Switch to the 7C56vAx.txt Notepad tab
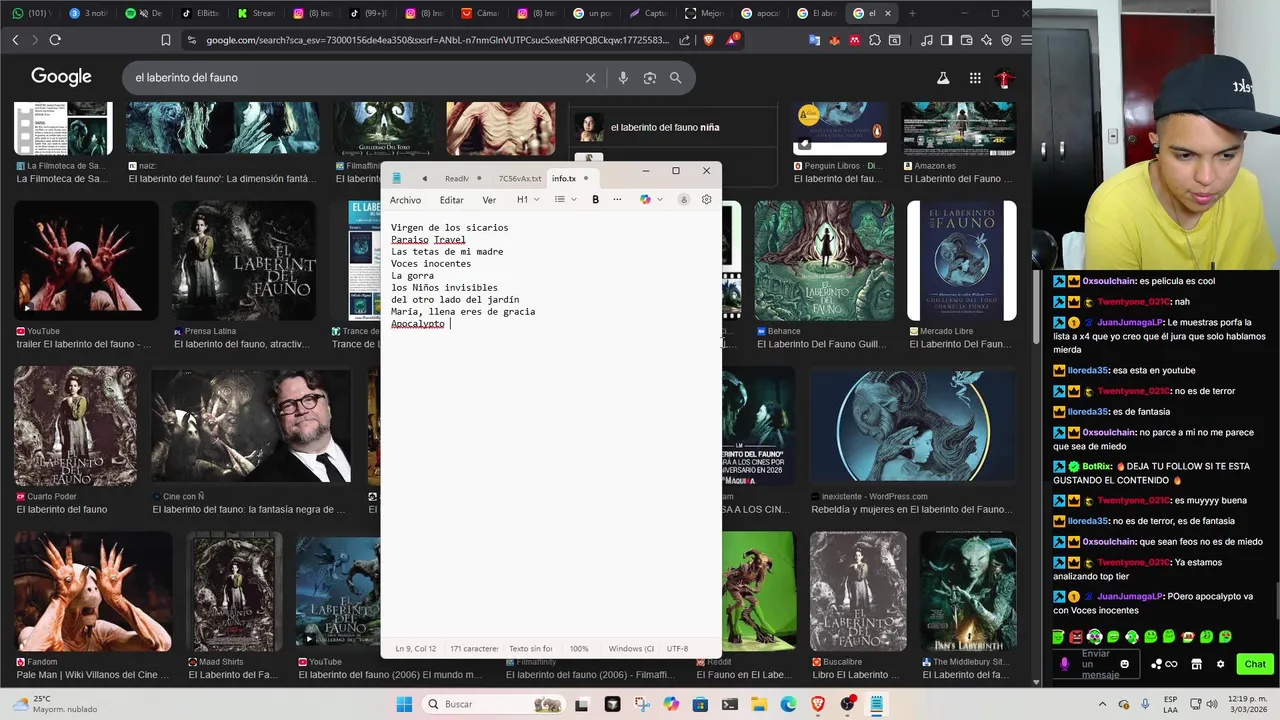 coord(519,178)
